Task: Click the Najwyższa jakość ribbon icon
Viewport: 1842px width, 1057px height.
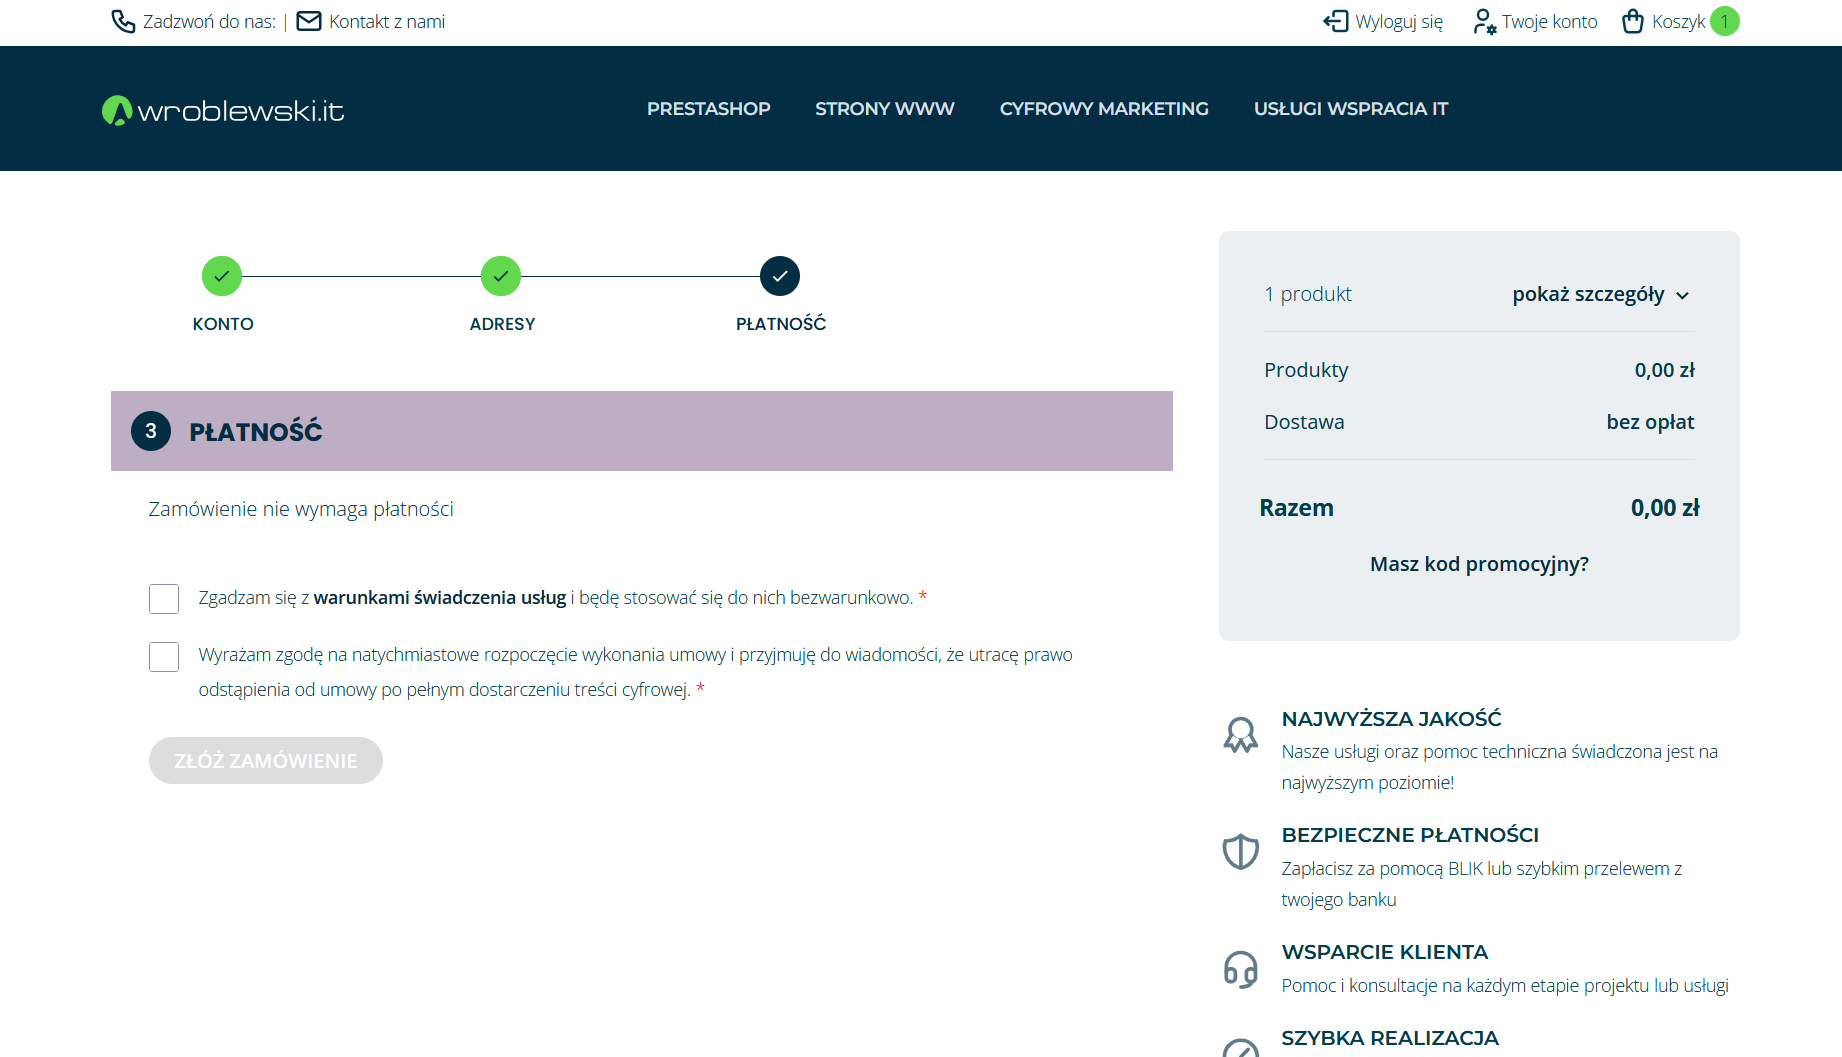Action: (1241, 735)
